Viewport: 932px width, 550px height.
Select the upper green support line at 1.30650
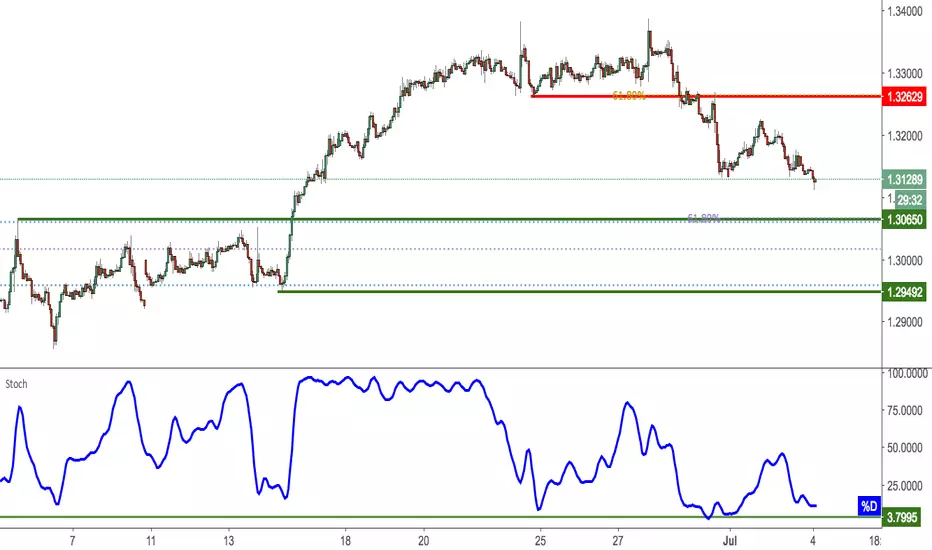click(450, 219)
